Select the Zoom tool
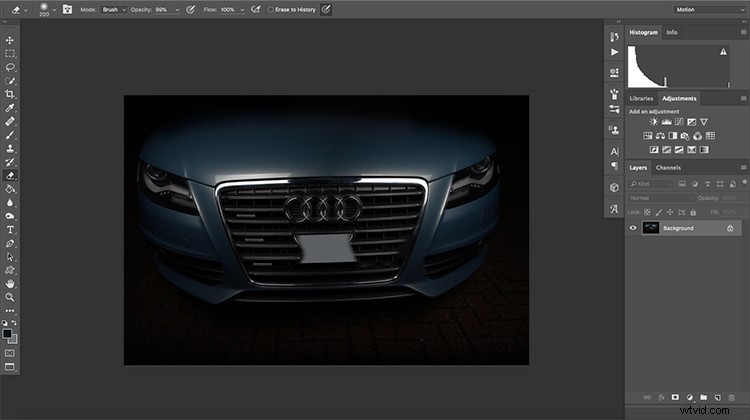The height and width of the screenshot is (420, 750). tap(10, 297)
